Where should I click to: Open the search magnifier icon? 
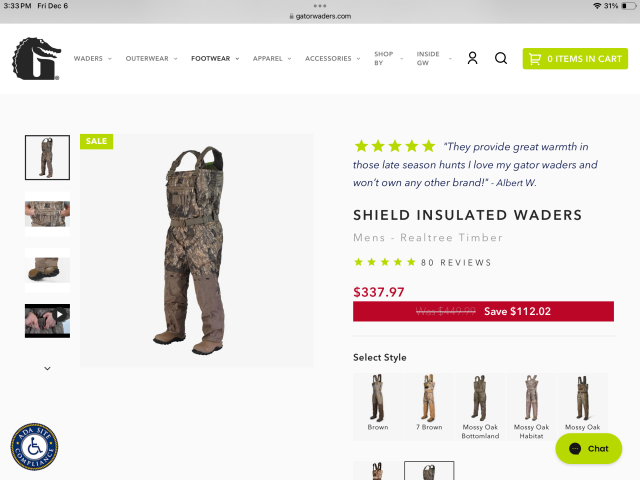click(501, 58)
